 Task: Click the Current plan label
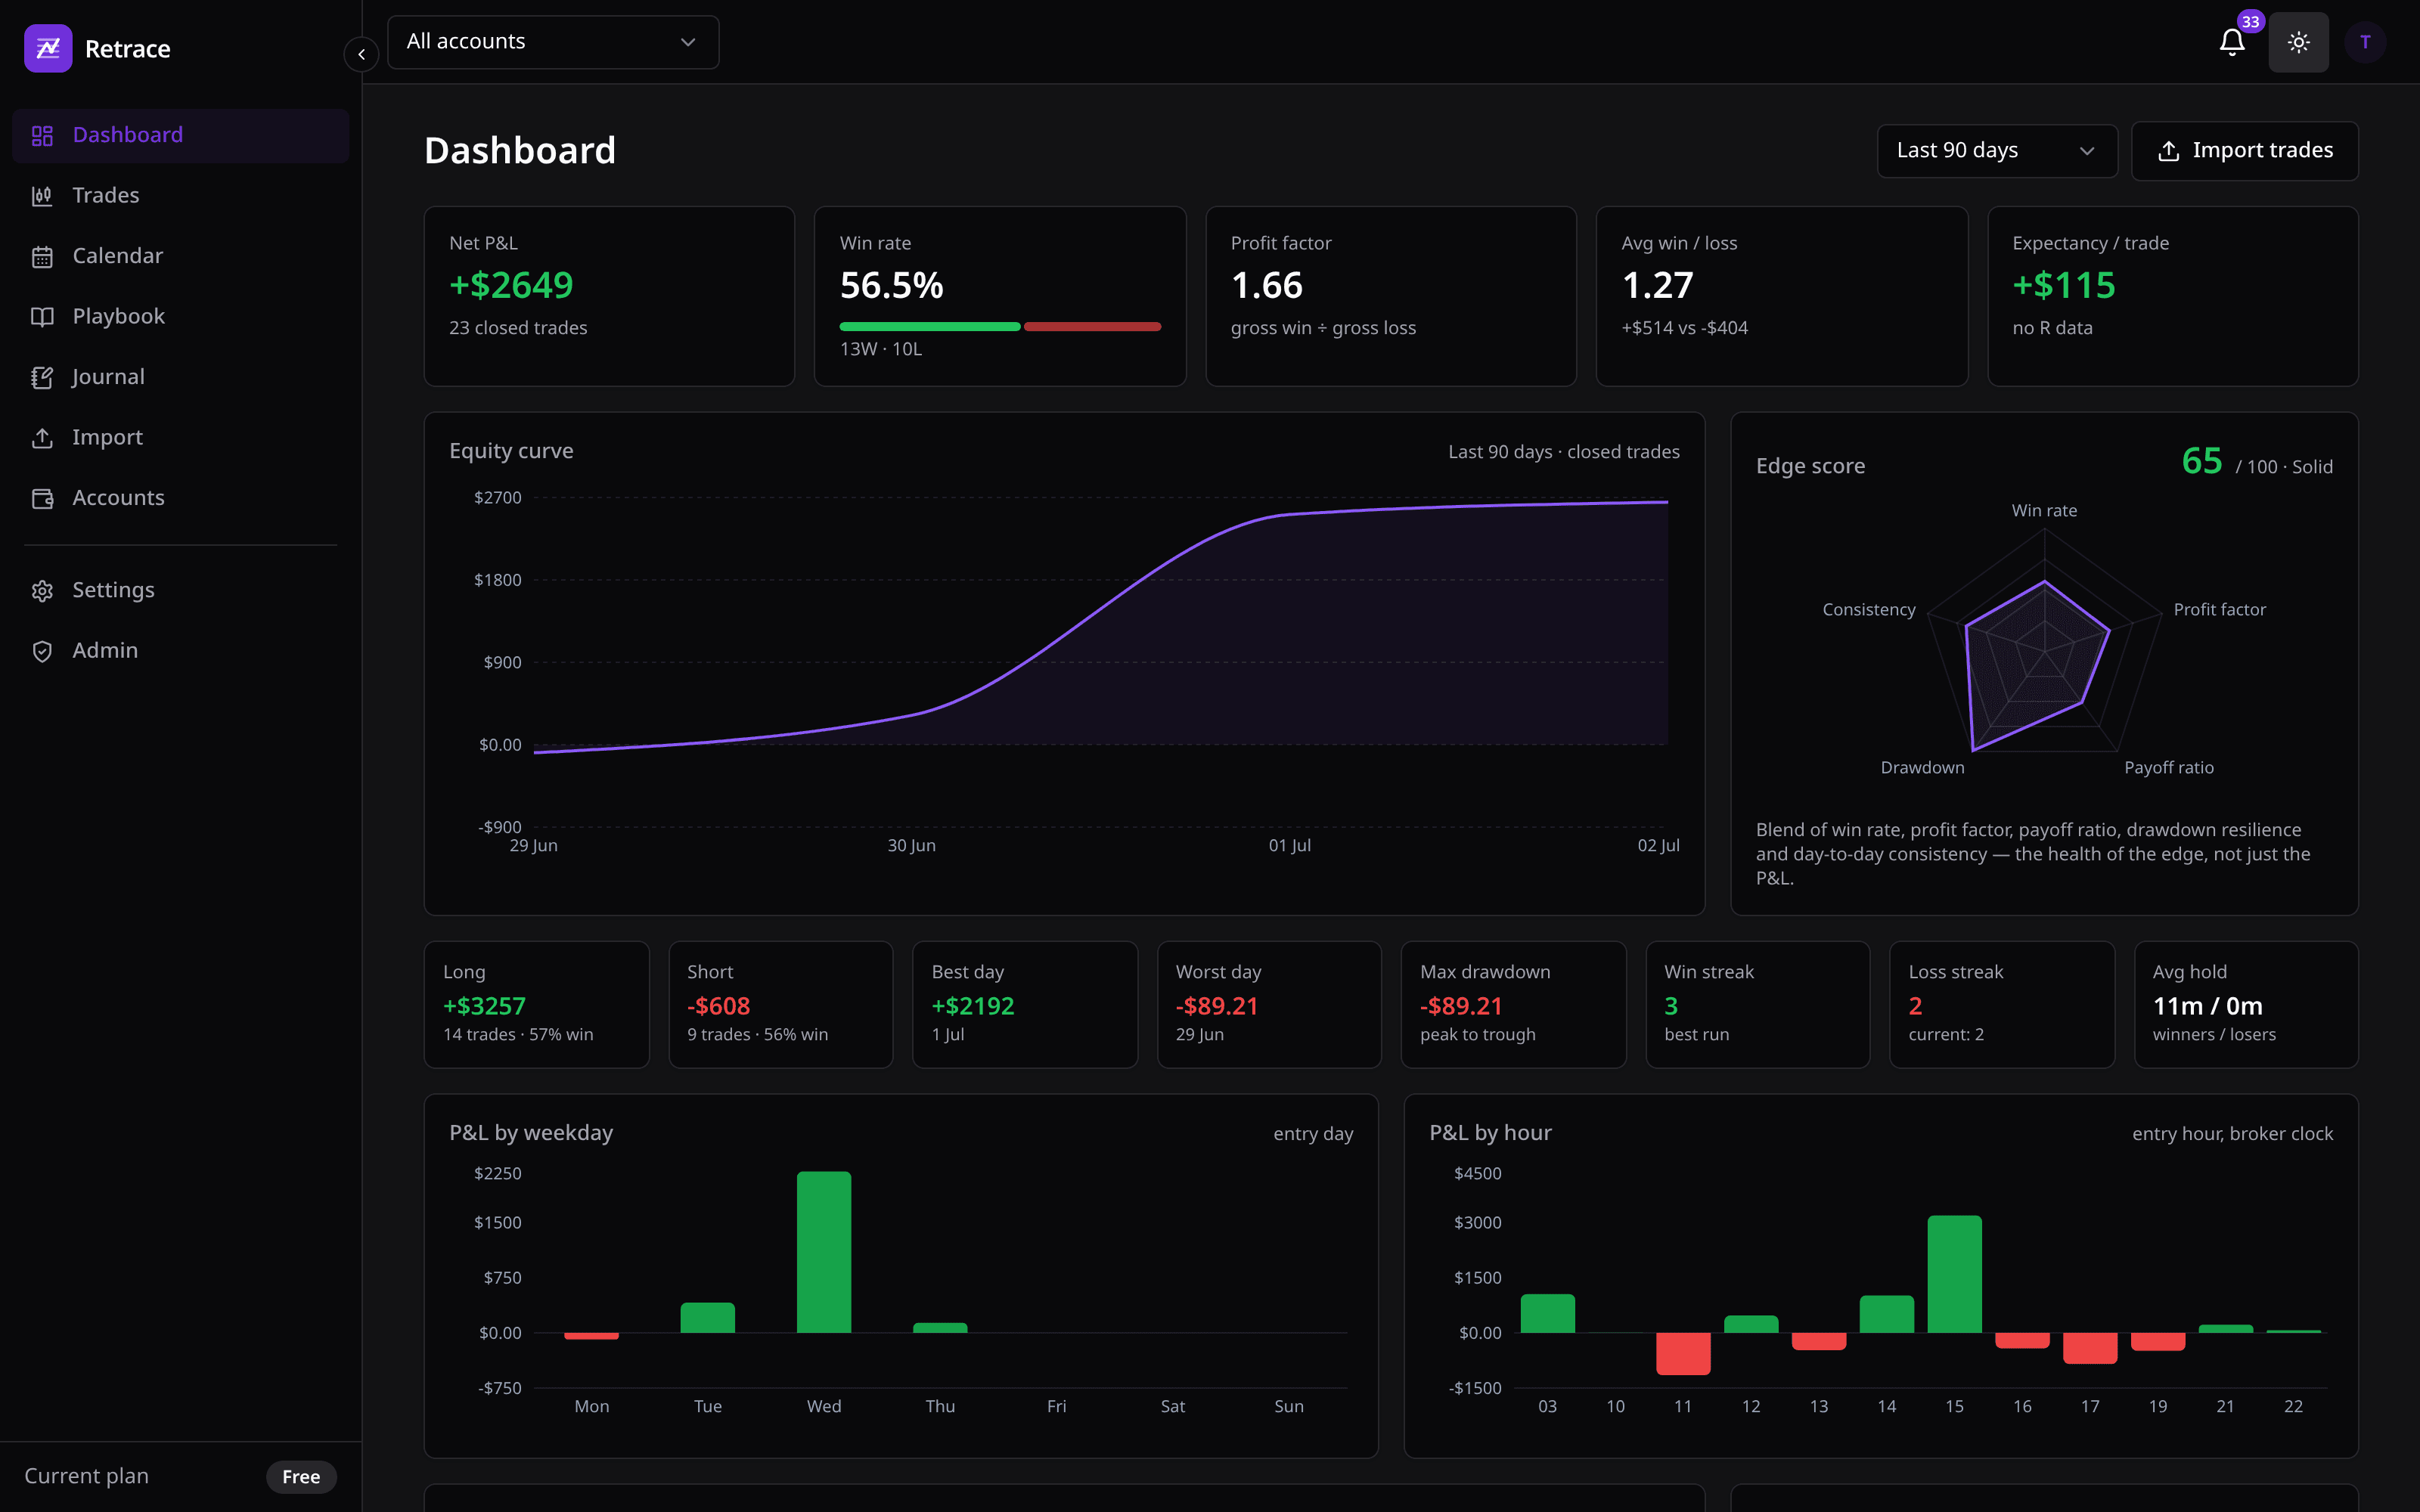click(86, 1476)
